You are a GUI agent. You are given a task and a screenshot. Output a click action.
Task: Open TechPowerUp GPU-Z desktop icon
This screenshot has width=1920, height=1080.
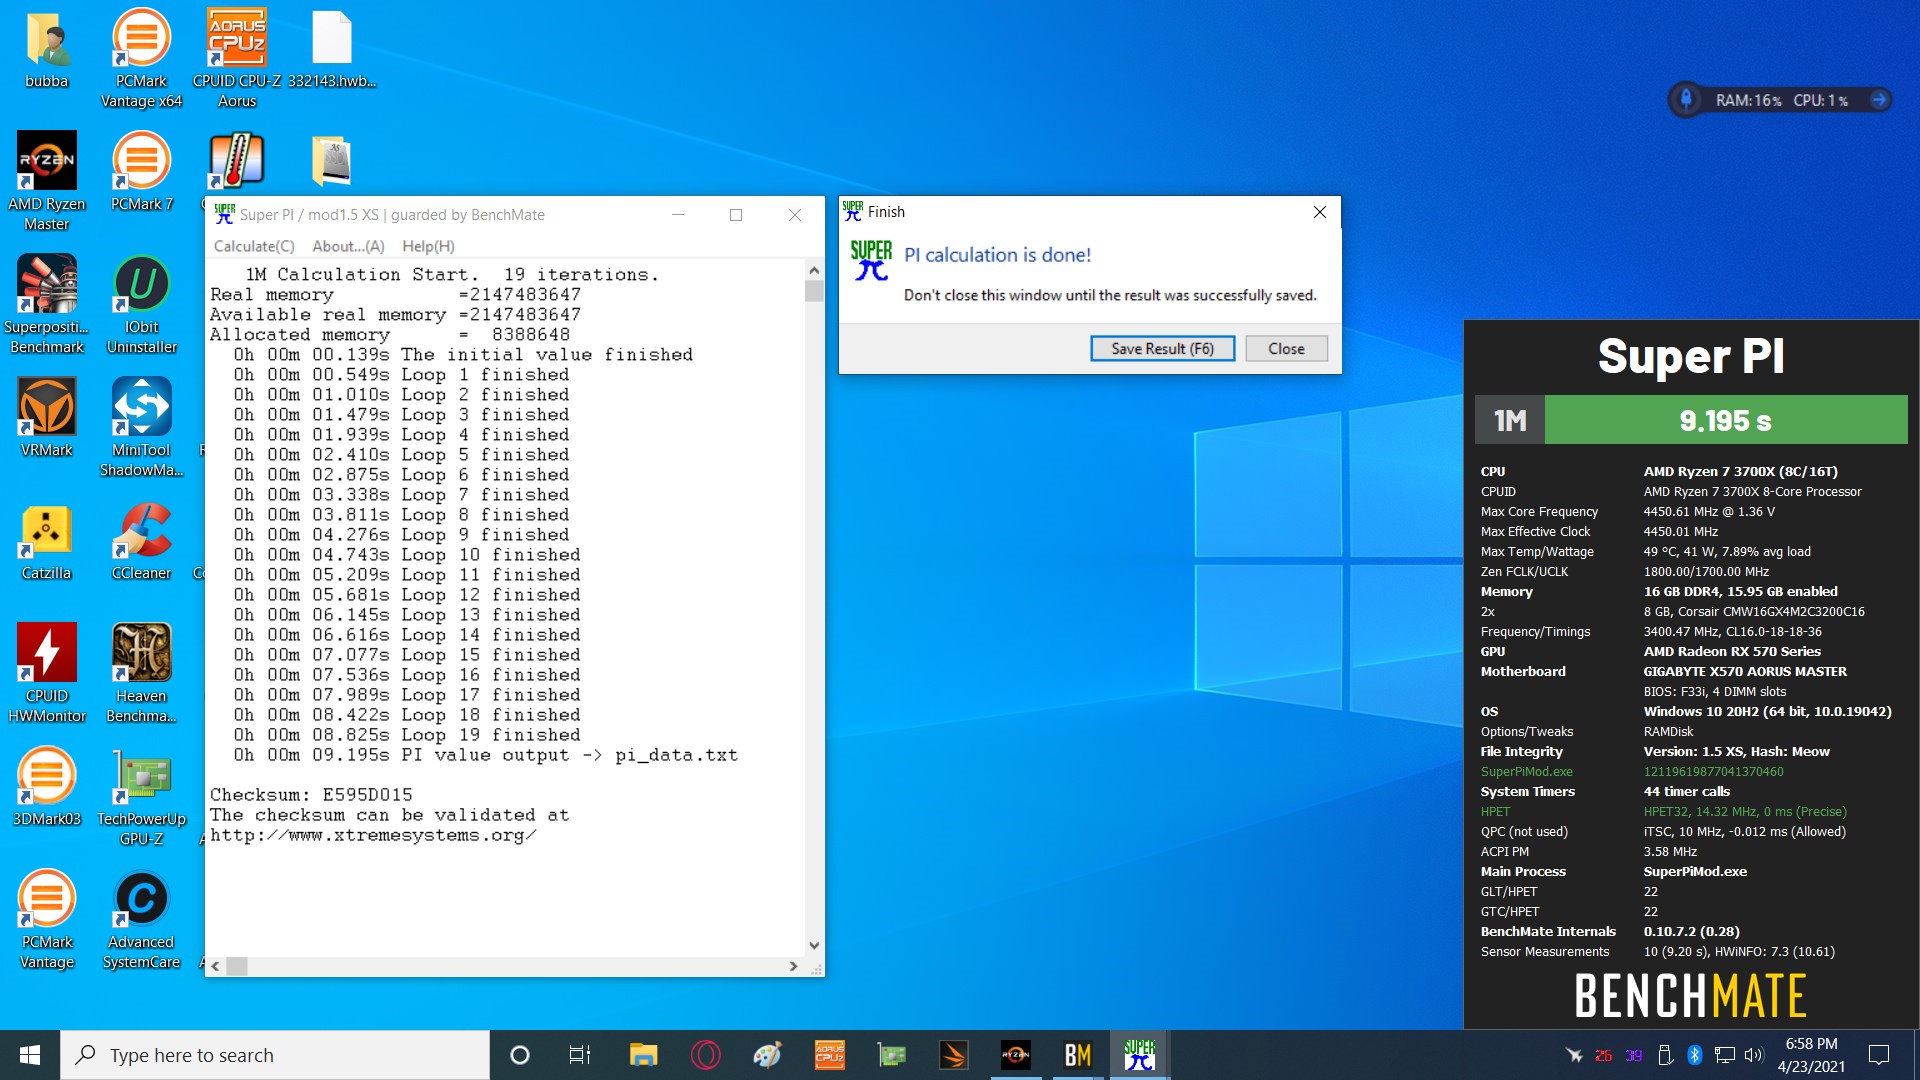pos(141,796)
